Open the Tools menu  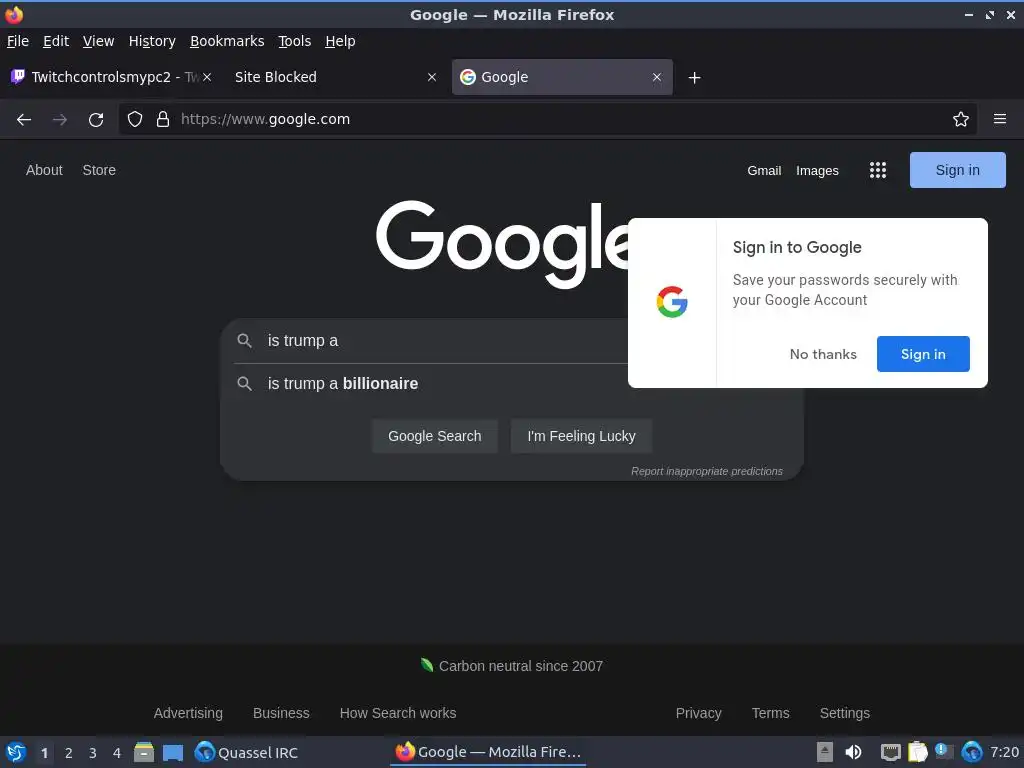tap(295, 41)
